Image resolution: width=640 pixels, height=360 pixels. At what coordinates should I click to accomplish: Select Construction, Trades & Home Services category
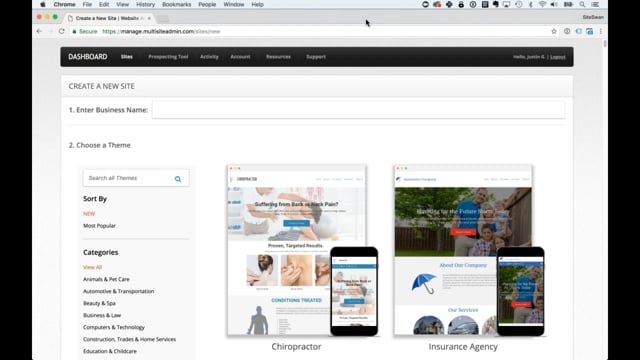click(129, 340)
